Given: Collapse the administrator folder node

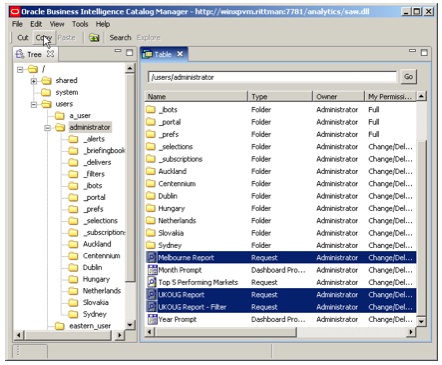Looking at the screenshot, I should [47, 128].
